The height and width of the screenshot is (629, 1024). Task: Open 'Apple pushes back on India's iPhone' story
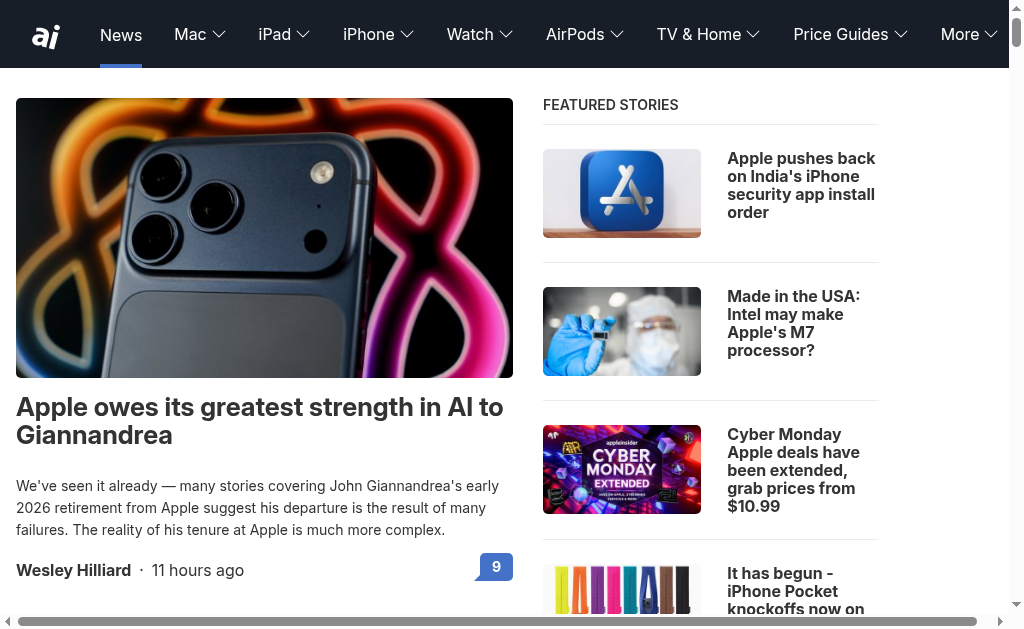click(x=802, y=185)
